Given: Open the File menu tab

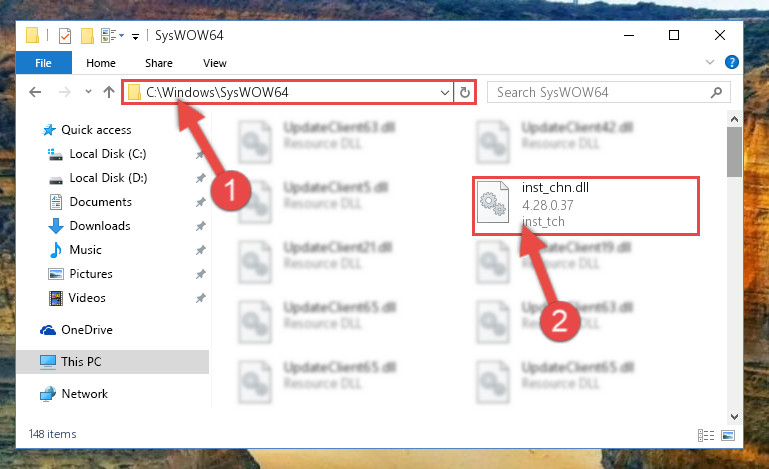Looking at the screenshot, I should pyautogui.click(x=43, y=63).
